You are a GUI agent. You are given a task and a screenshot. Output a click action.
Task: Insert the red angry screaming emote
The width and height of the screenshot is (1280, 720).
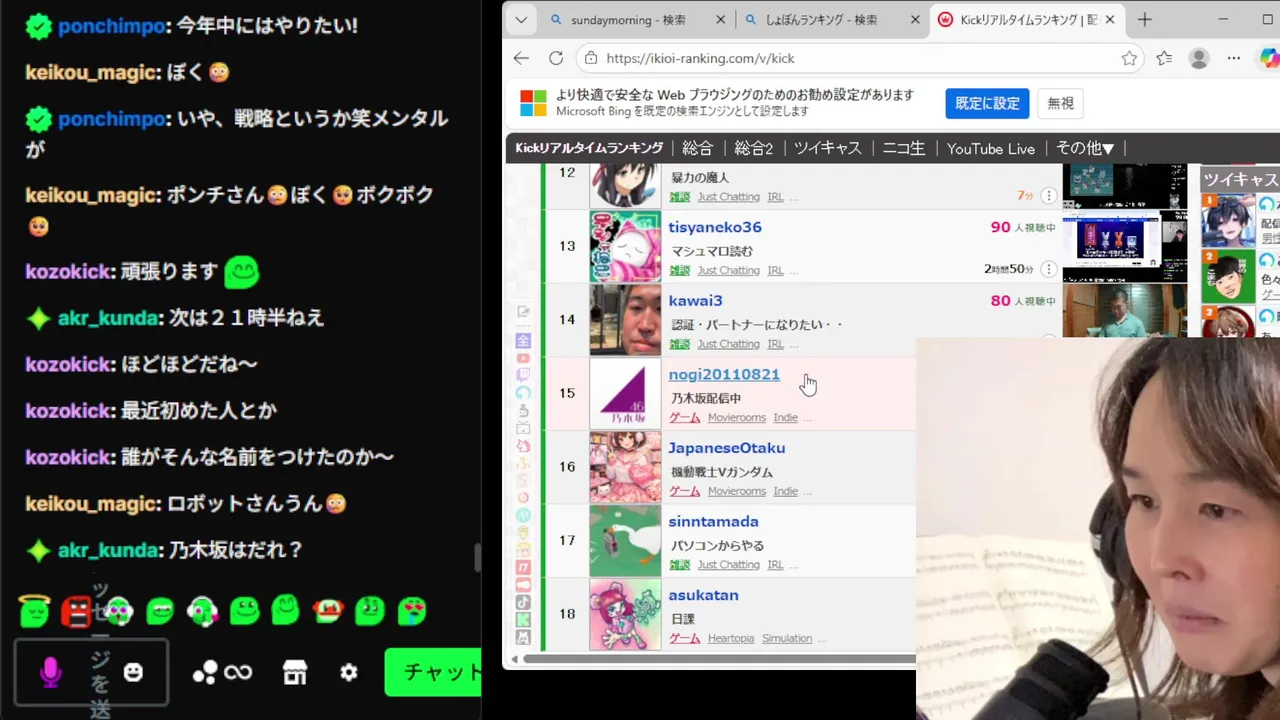point(76,610)
